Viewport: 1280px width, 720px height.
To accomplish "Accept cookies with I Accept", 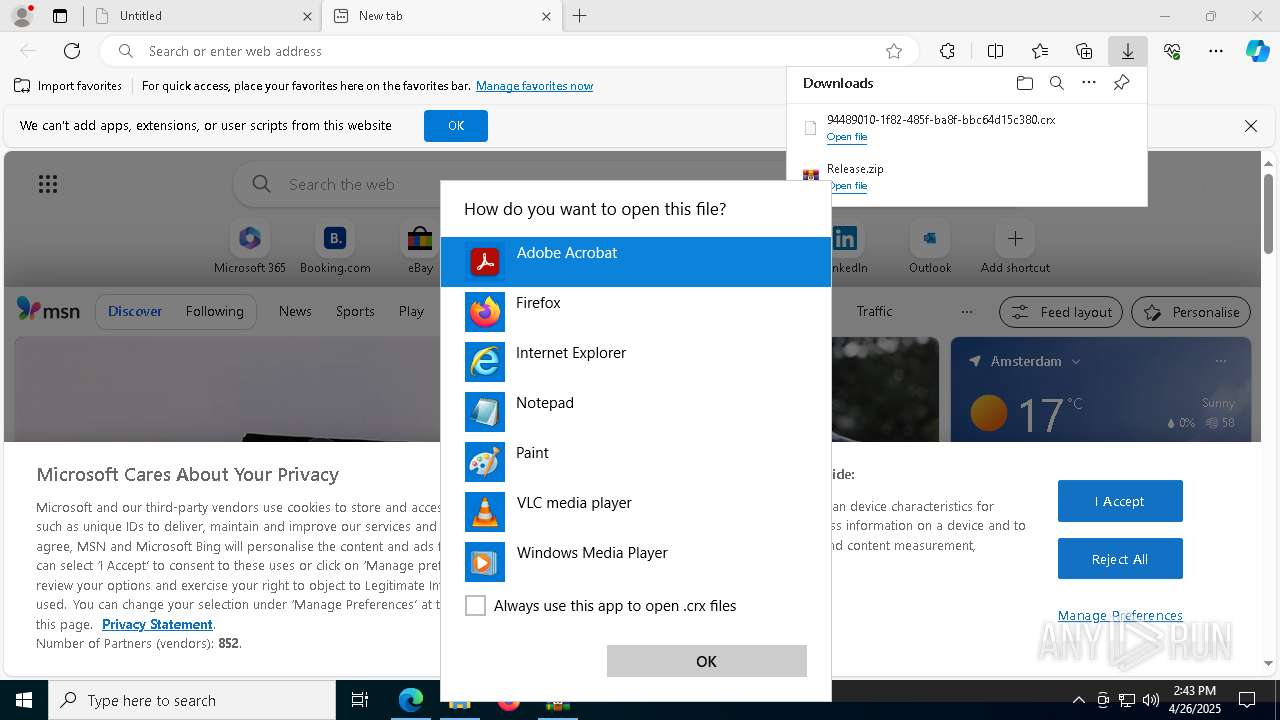I will 1120,501.
